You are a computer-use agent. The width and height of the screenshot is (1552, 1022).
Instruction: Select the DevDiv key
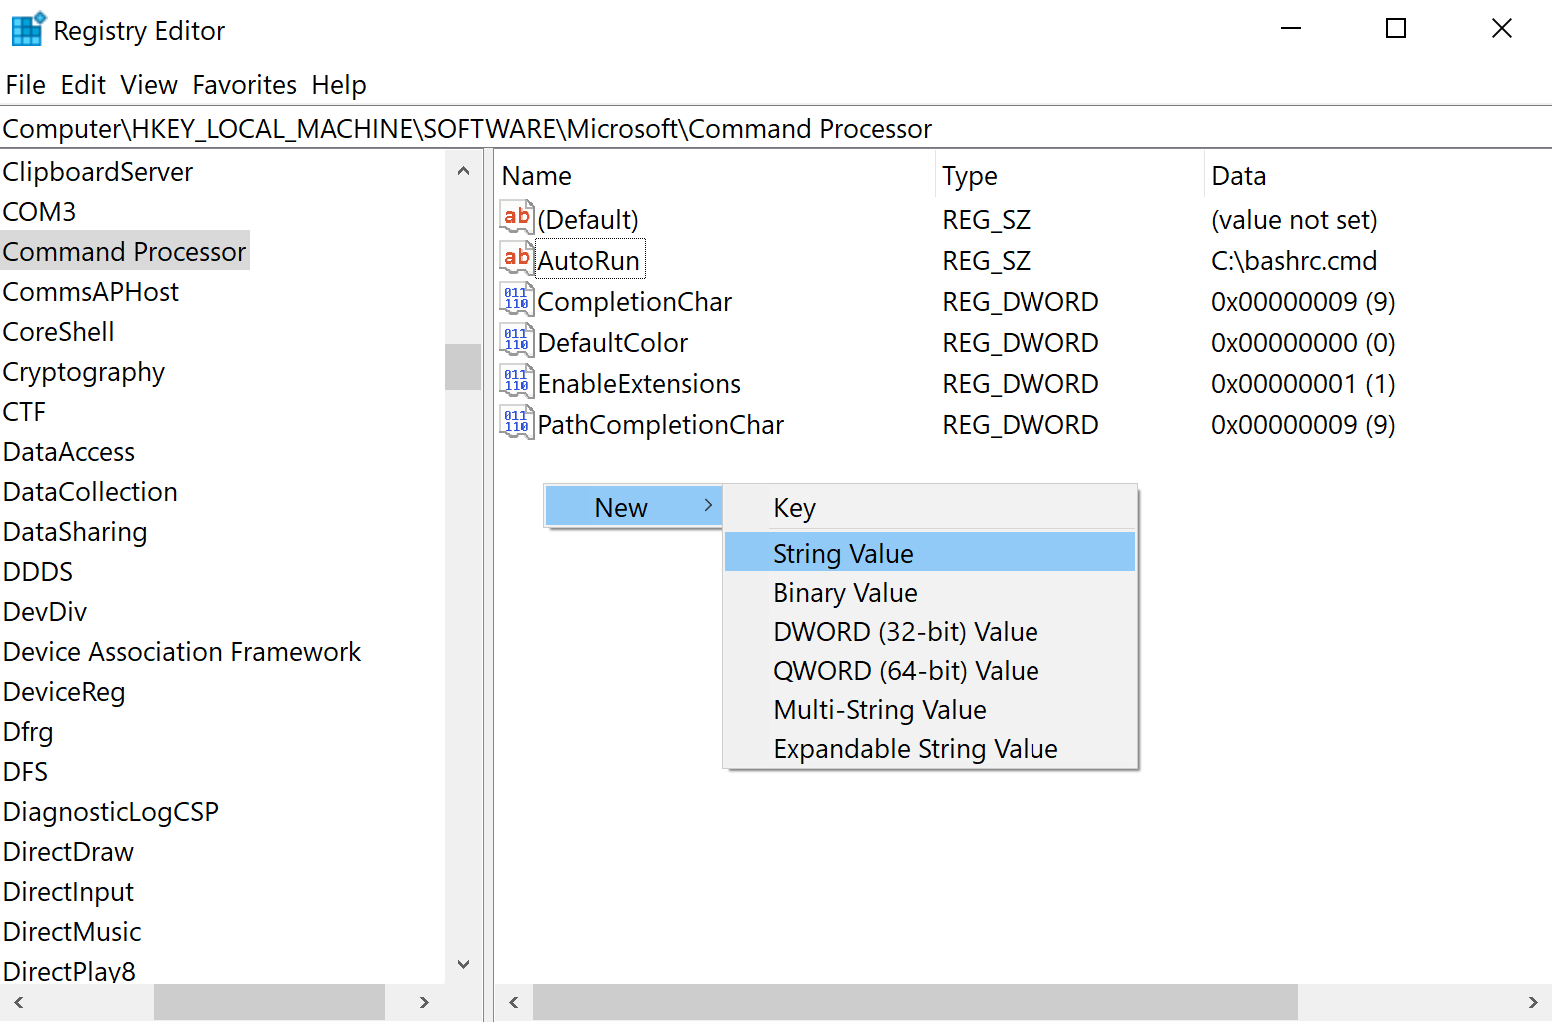[45, 612]
